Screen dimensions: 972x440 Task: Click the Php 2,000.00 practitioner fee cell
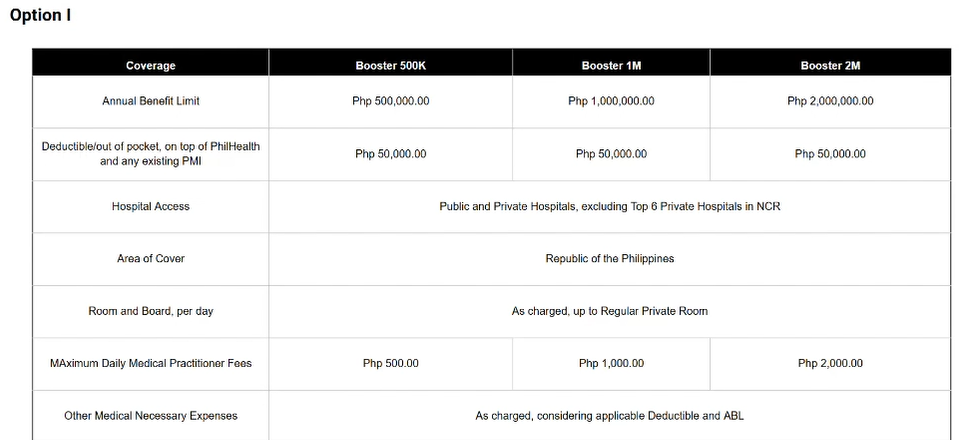830,363
